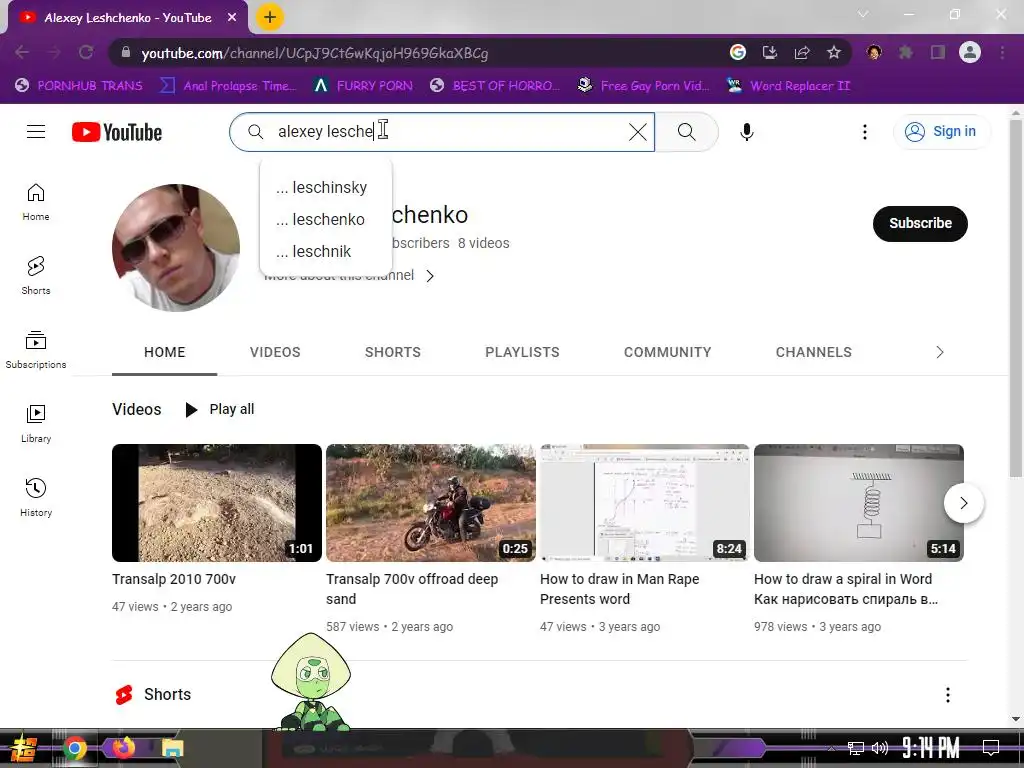Open Chrome's three-dot menu
Viewport: 1024px width, 768px height.
coord(1002,52)
